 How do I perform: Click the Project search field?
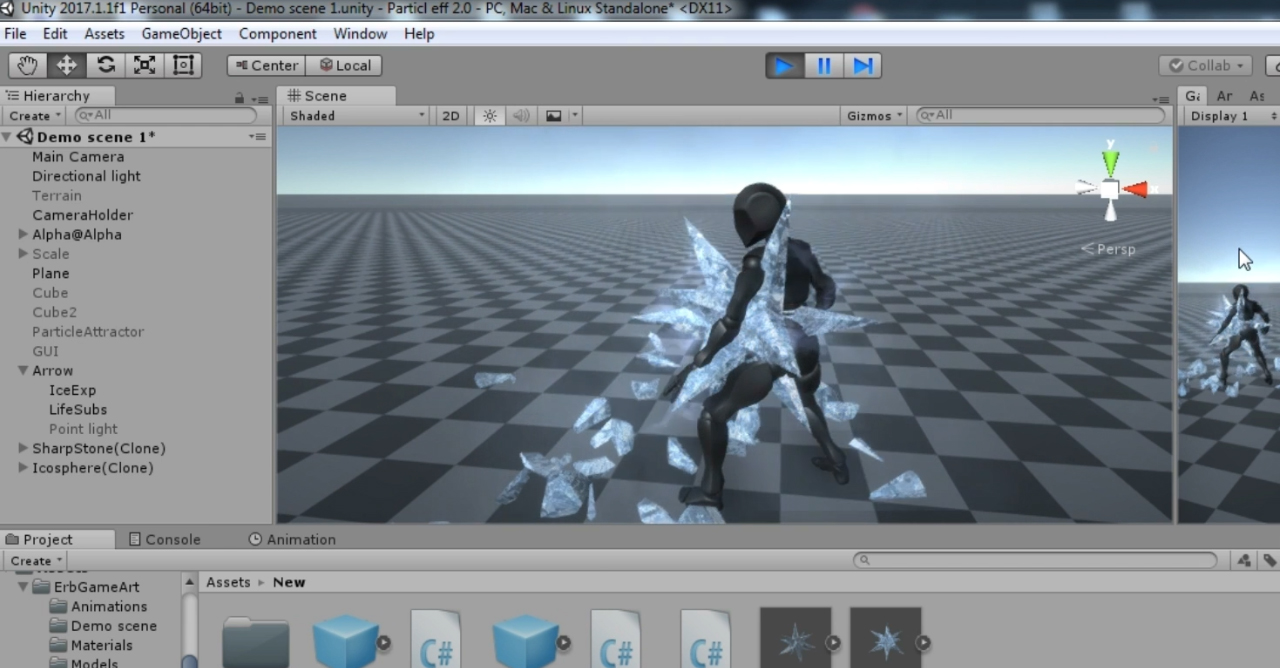[x=1035, y=561]
